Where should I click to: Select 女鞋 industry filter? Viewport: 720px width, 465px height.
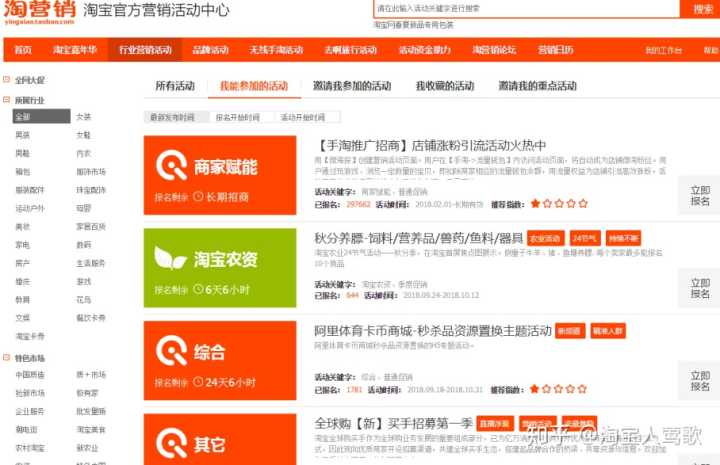[84, 135]
